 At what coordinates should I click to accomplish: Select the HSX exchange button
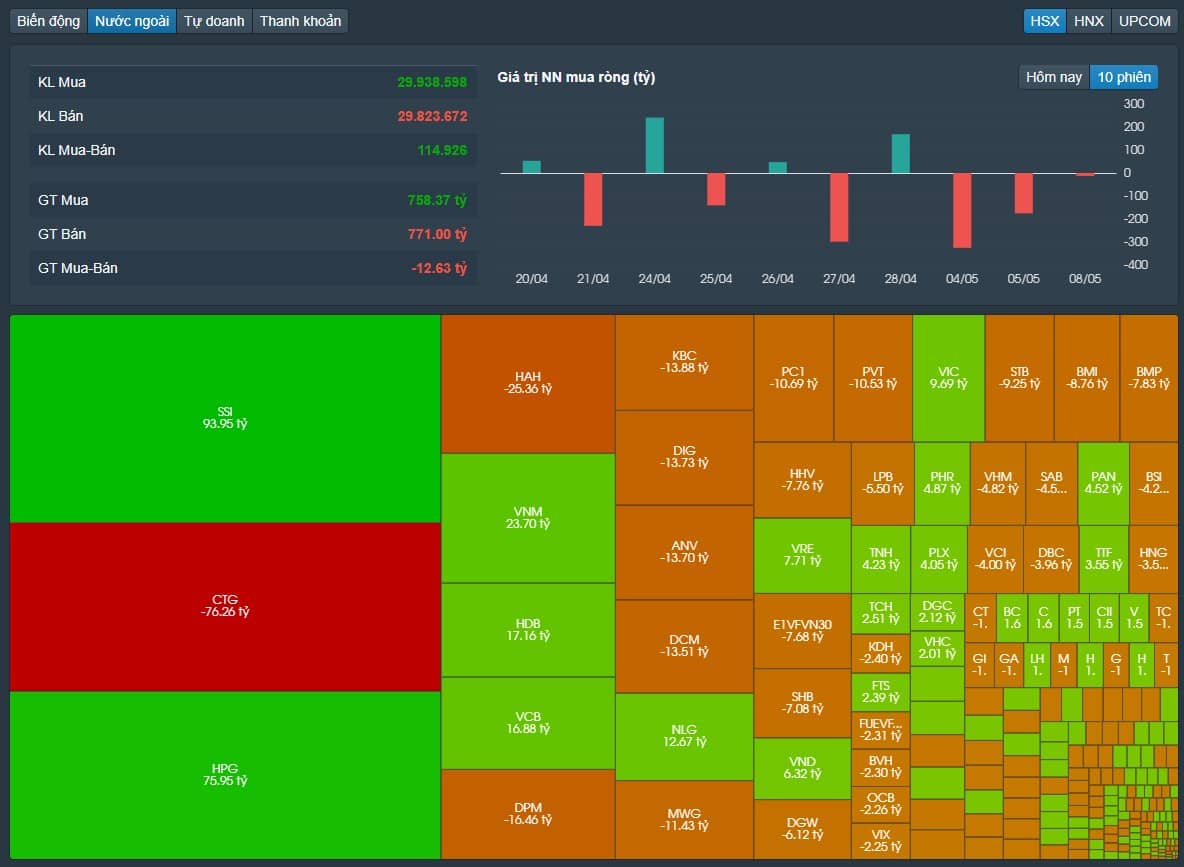pos(1045,21)
